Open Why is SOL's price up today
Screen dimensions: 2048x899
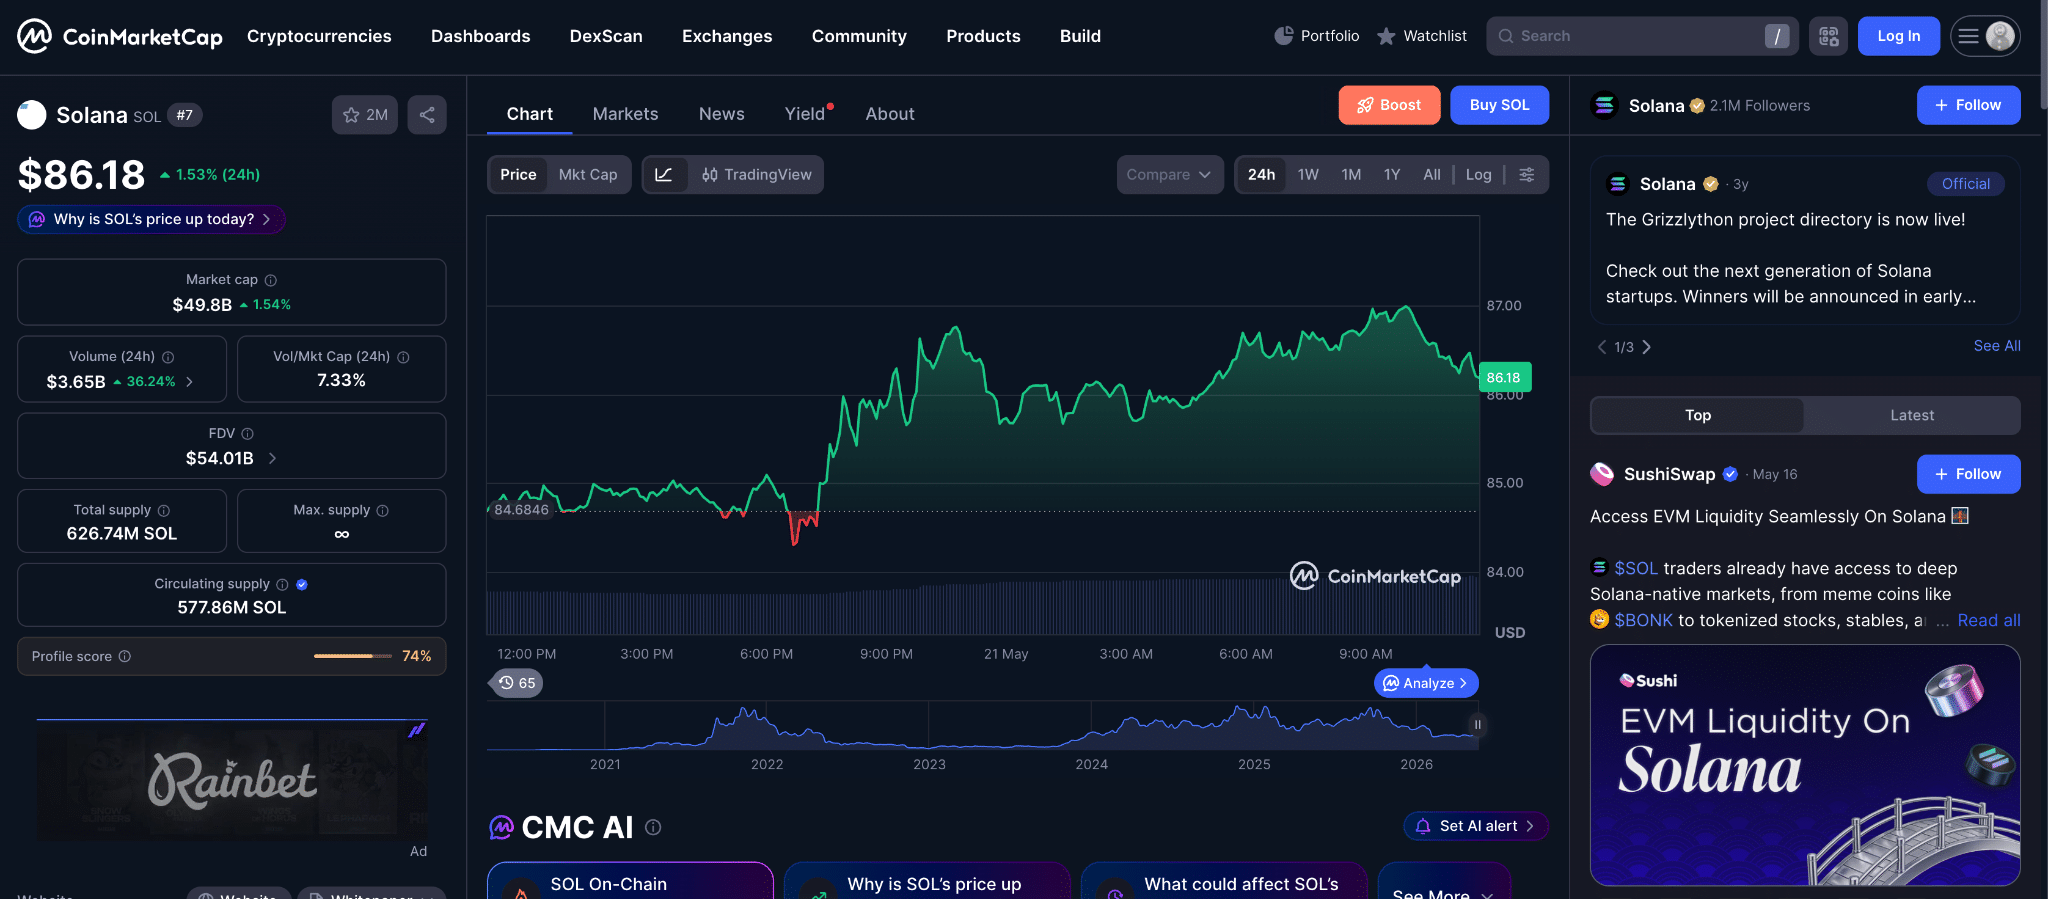pos(151,219)
